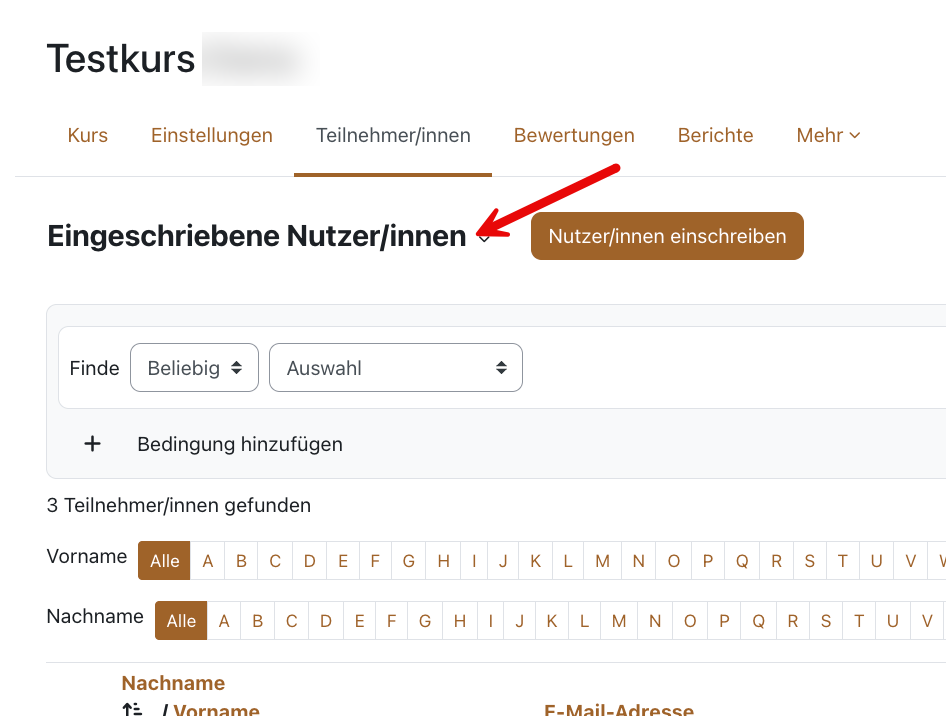Filter Nachname by letter T
Screen dimensions: 946x716
[x=859, y=621]
